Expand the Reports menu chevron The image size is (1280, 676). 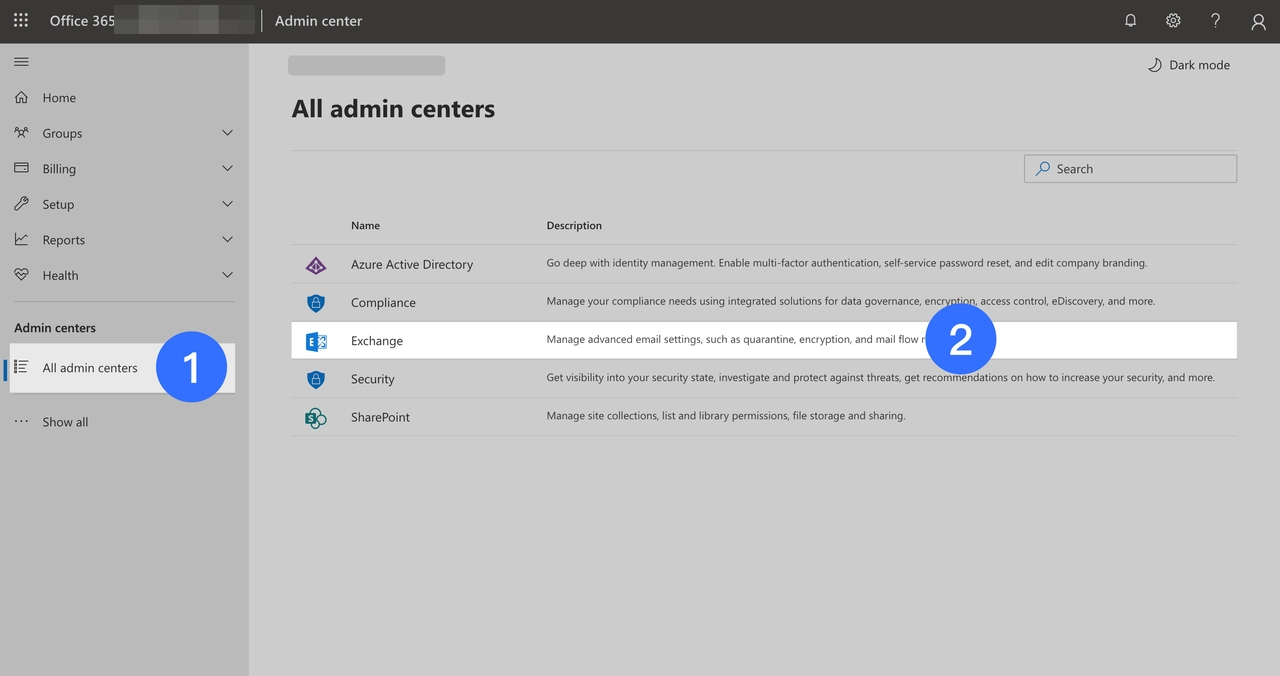pos(227,240)
